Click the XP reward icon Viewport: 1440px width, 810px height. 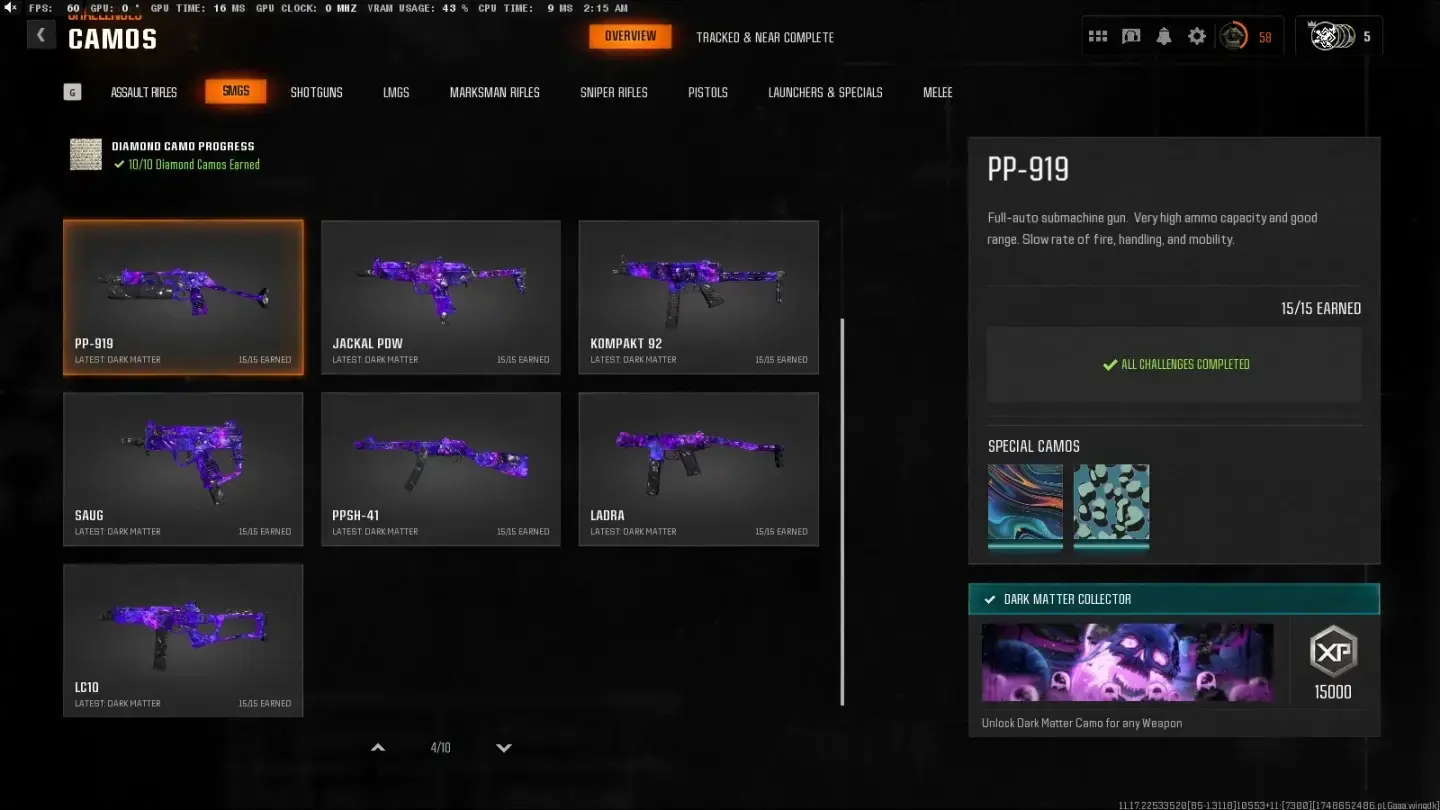1333,652
